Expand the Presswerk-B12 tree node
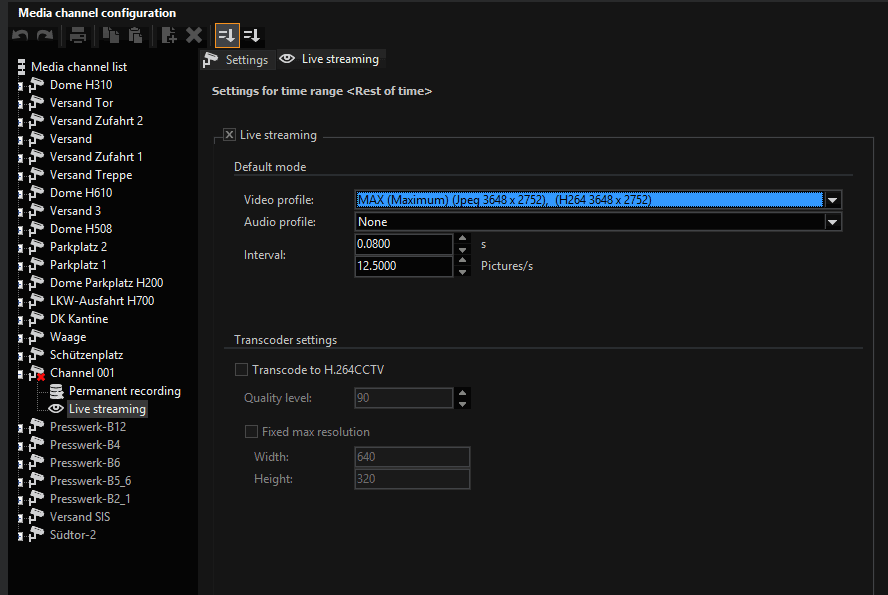Image resolution: width=888 pixels, height=595 pixels. click(20, 428)
